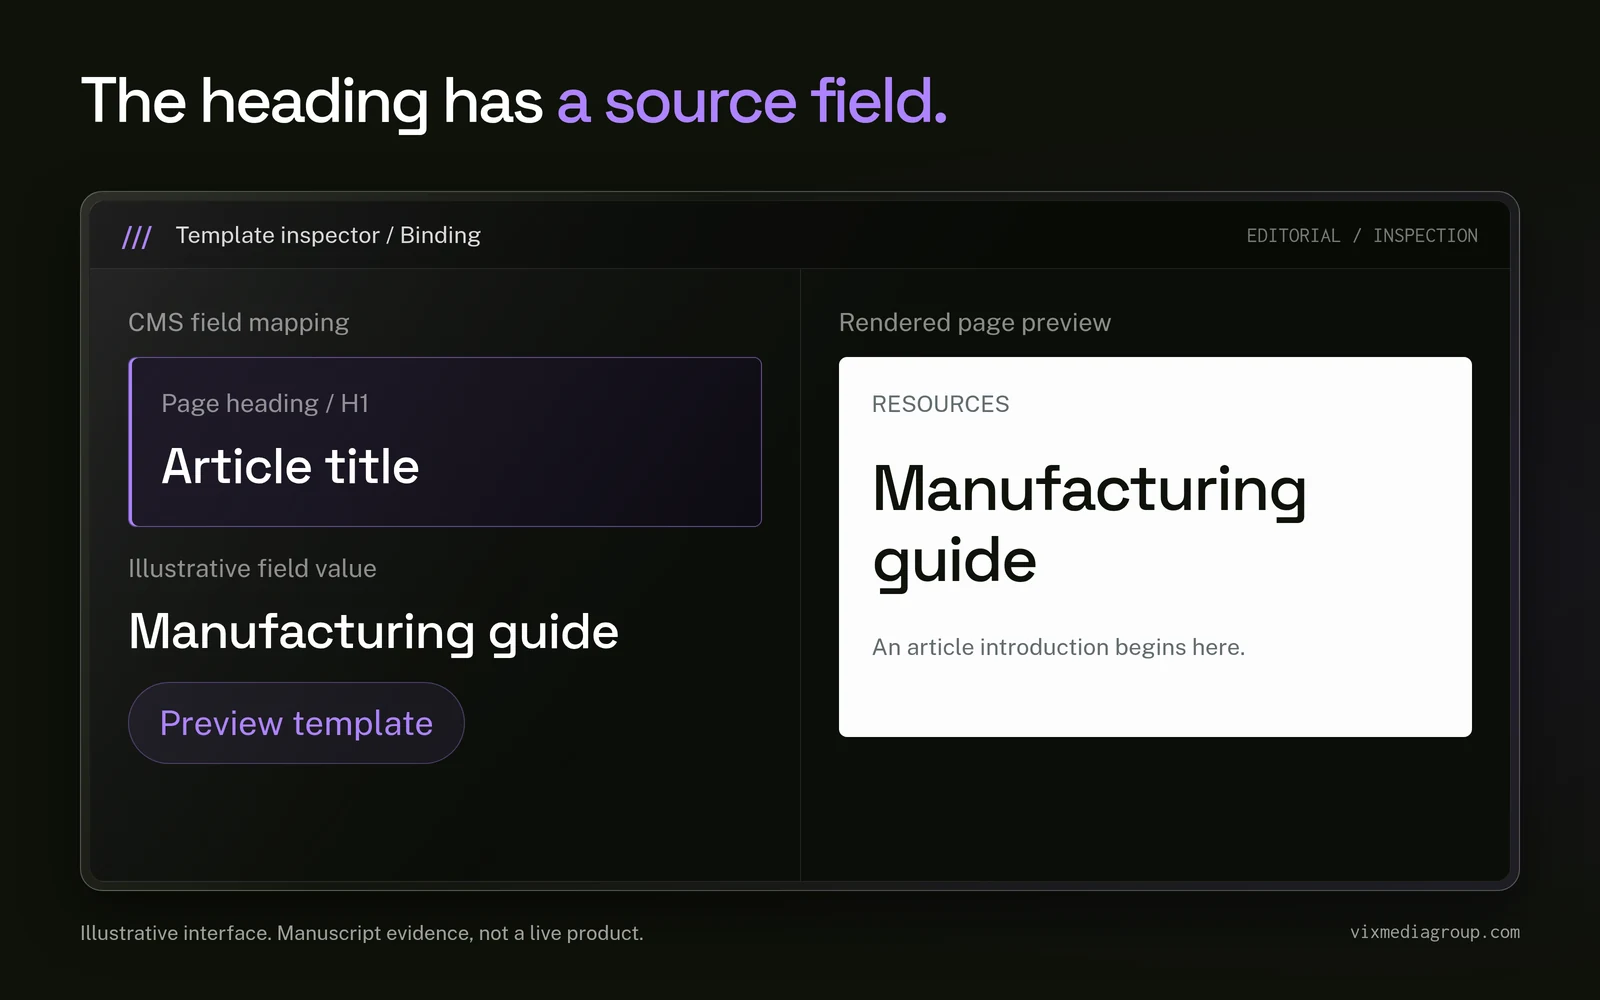
Task: Click the 'The heading has a source field.' title
Action: click(514, 102)
